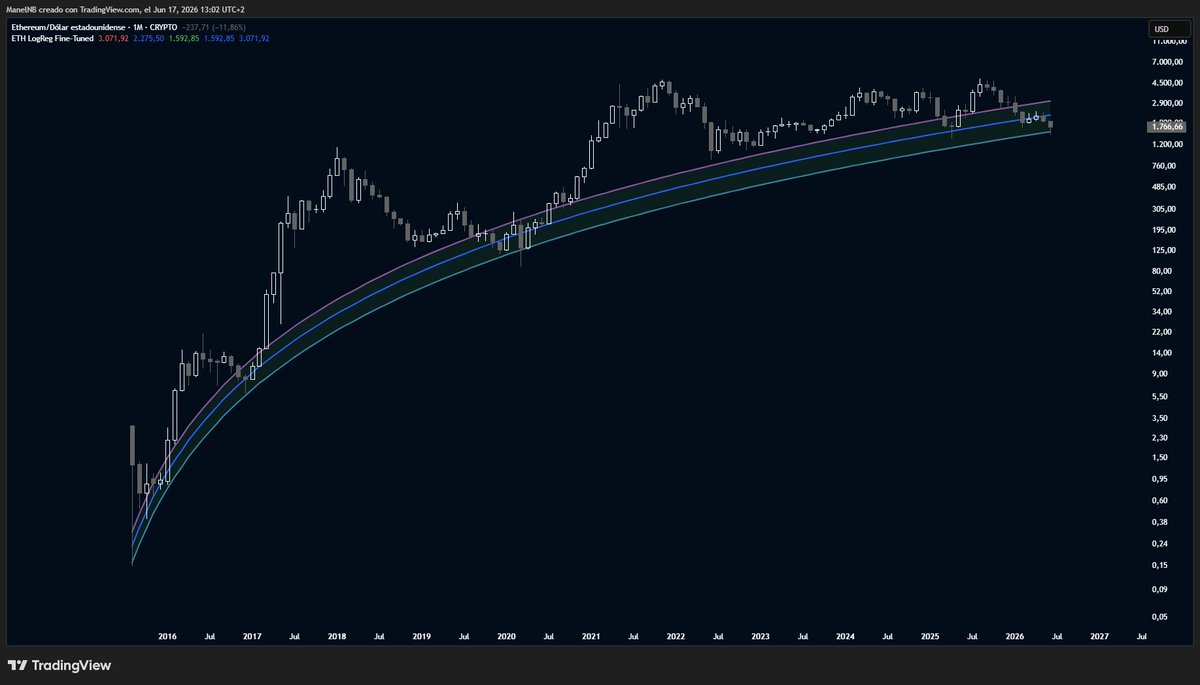The image size is (1200, 685).
Task: Click the 22,00 price axis label
Action: pos(1162,332)
